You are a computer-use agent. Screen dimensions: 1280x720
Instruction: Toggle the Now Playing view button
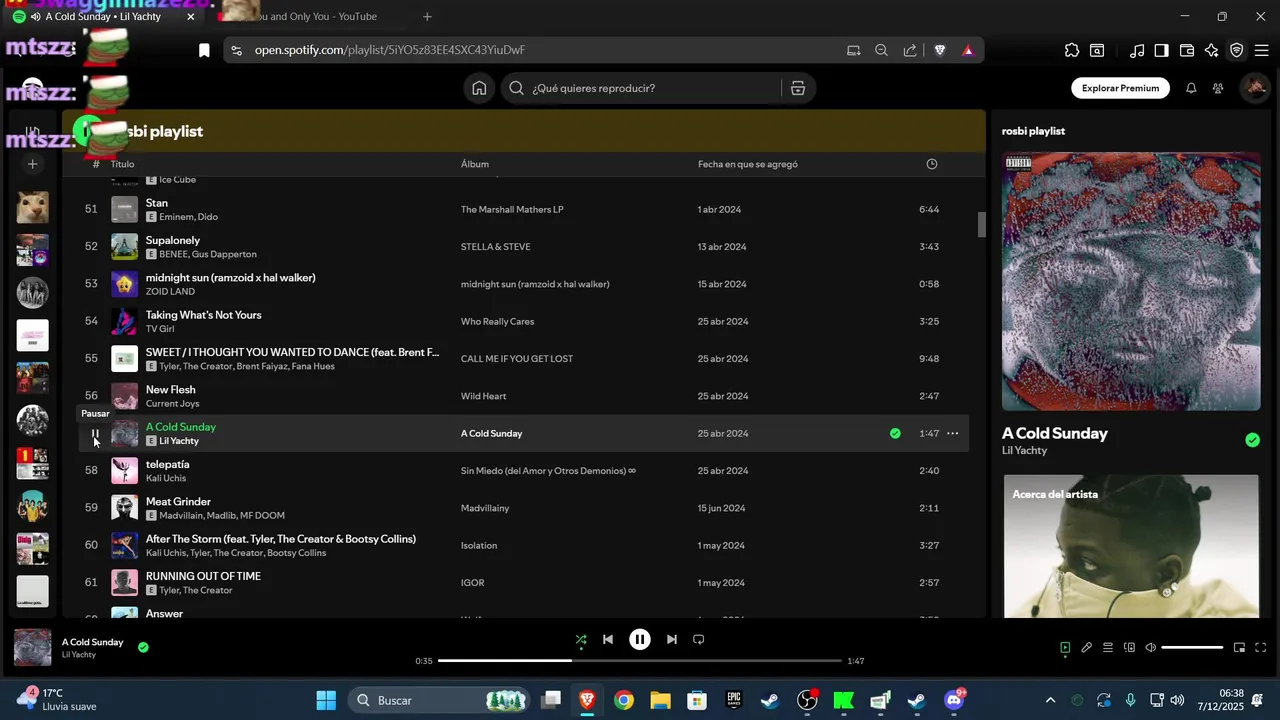pyautogui.click(x=1065, y=647)
